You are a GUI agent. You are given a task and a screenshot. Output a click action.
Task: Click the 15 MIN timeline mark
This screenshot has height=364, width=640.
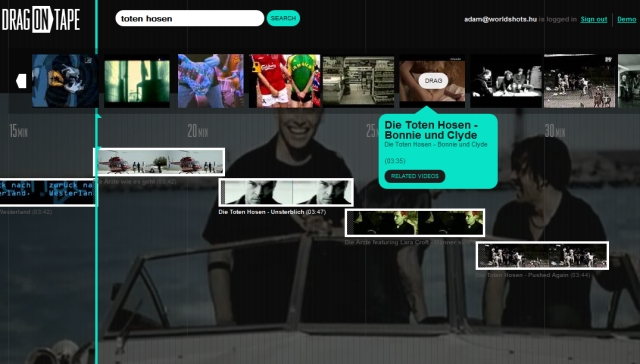18,131
